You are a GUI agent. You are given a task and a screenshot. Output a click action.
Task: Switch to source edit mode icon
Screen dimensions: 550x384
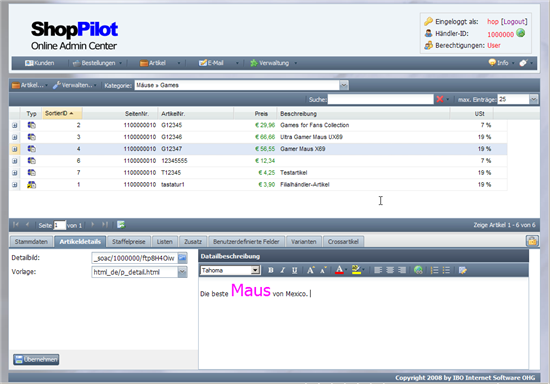[x=463, y=270]
